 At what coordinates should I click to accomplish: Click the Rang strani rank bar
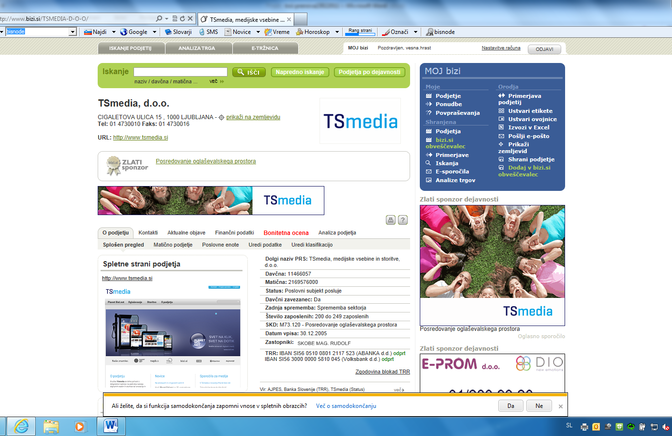360,32
